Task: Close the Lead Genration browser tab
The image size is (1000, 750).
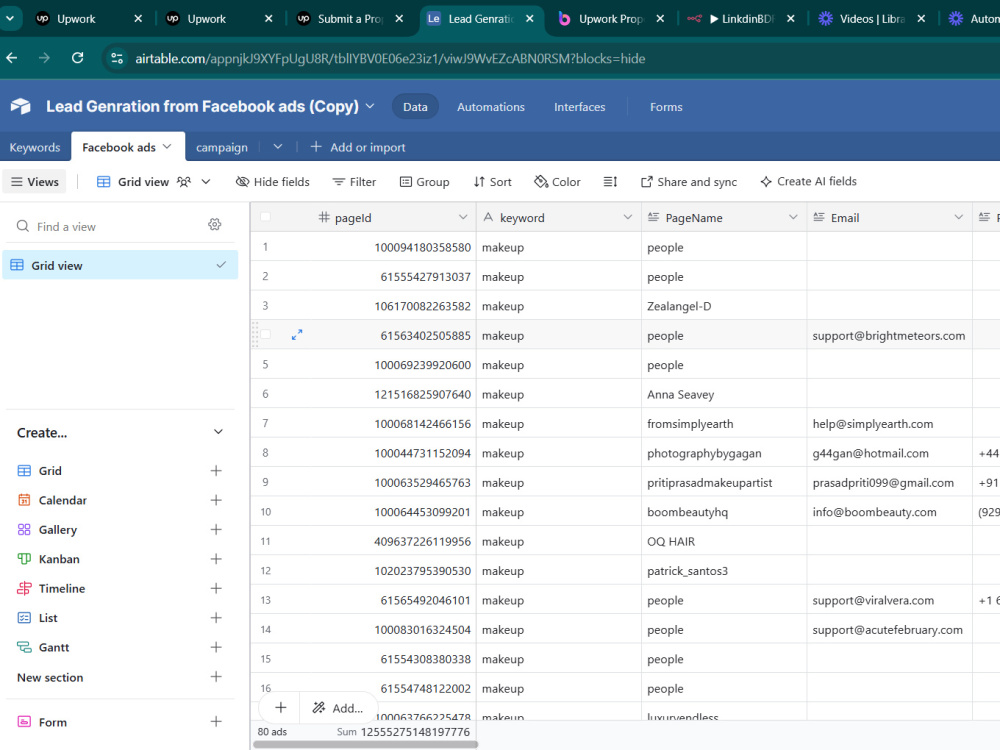Action: (529, 18)
